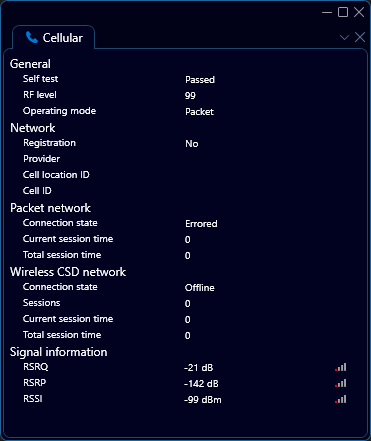Click the RSRQ signal strength bars icon
Screen dimensions: 371x441
point(341,367)
